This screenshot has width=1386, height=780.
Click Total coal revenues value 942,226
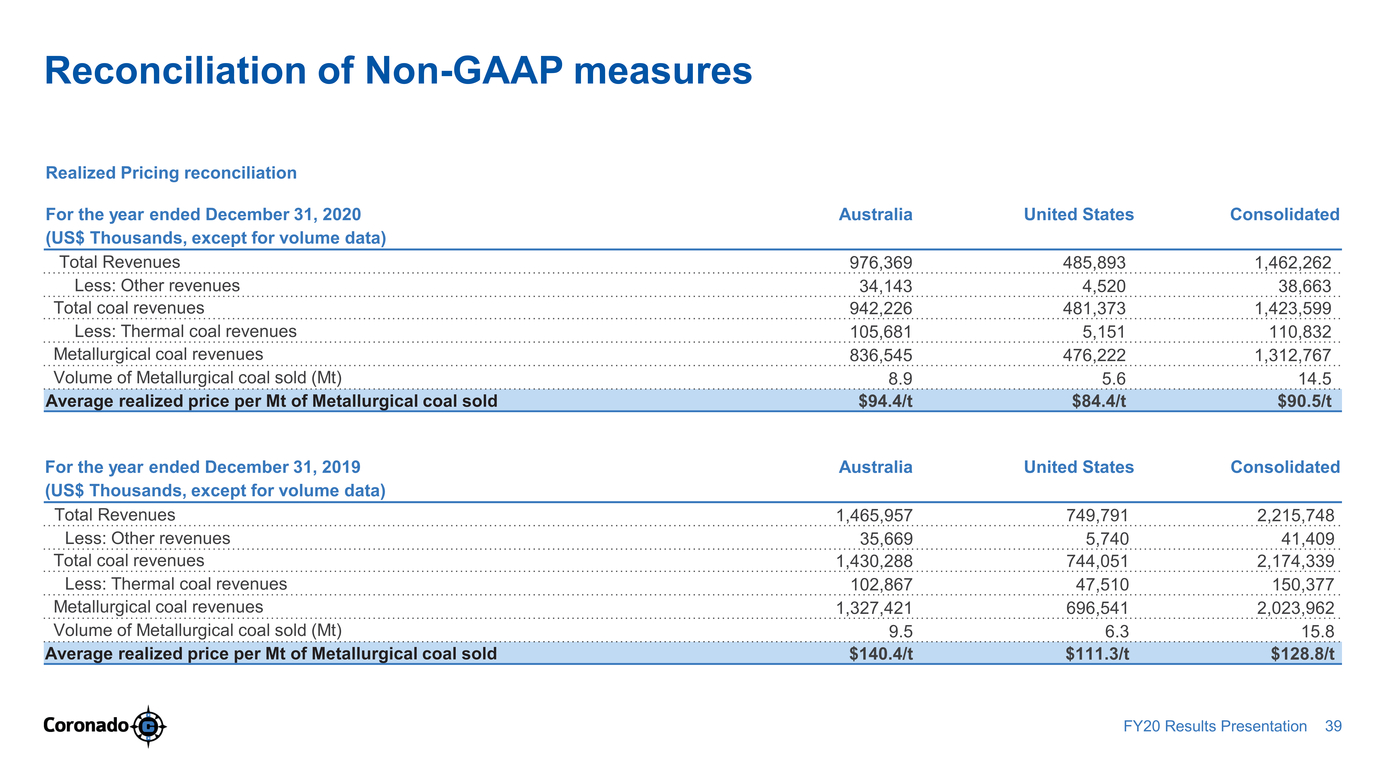(880, 310)
